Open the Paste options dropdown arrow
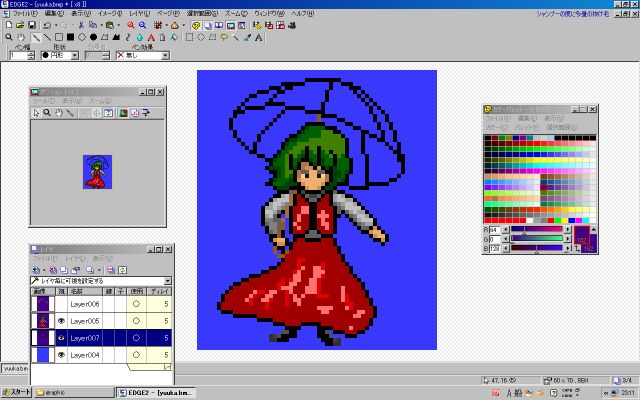The width and height of the screenshot is (640, 400). (x=118, y=25)
